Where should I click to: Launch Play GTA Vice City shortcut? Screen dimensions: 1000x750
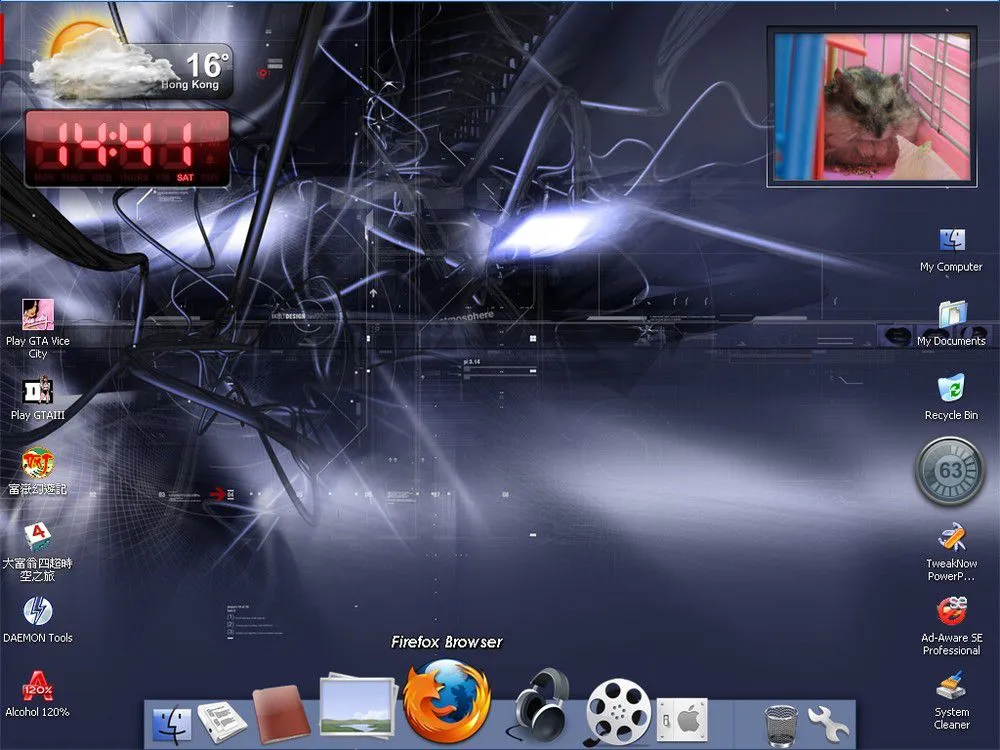pos(38,316)
